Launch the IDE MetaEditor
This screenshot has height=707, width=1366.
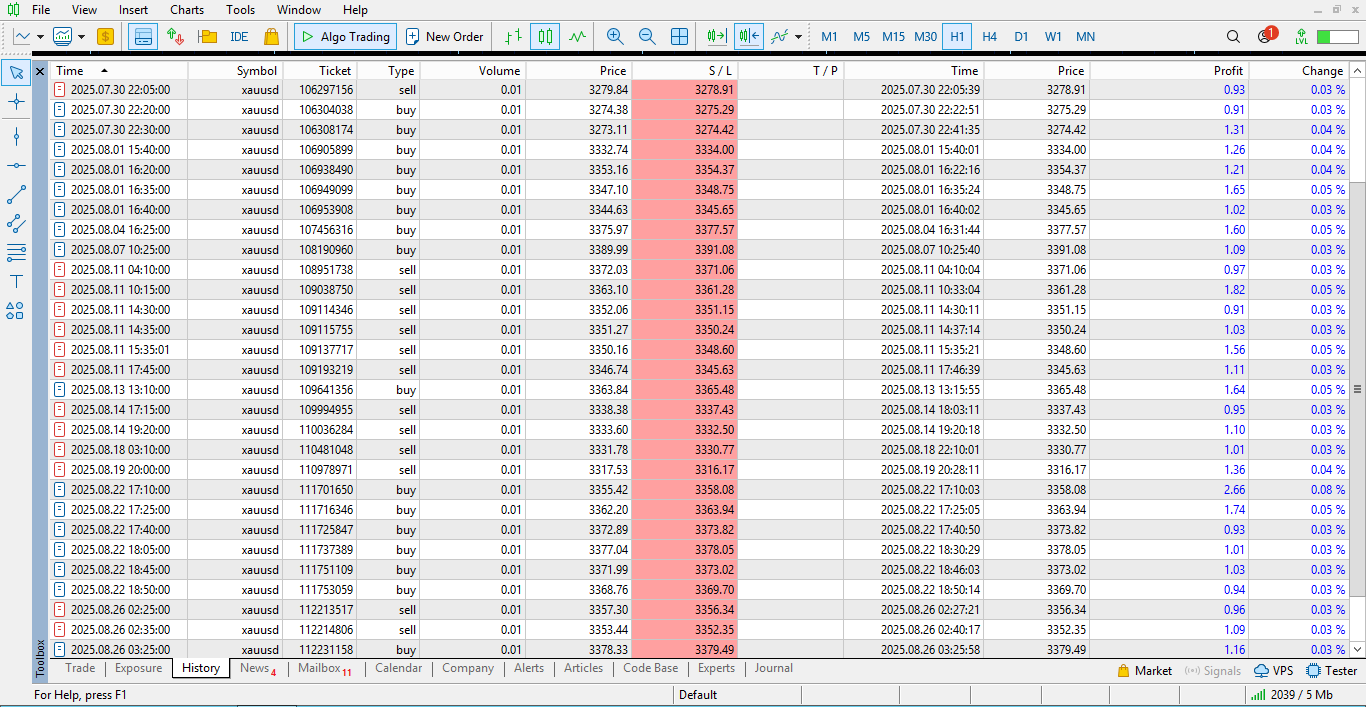(x=239, y=37)
